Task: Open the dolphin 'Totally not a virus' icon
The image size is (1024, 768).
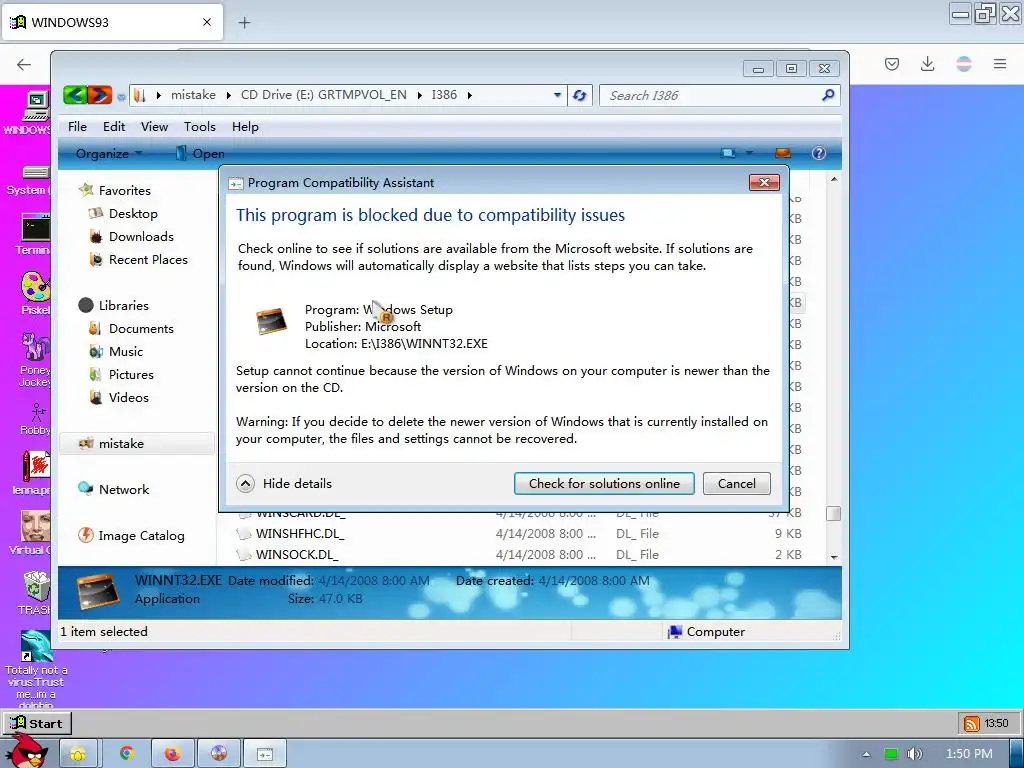Action: (x=36, y=668)
